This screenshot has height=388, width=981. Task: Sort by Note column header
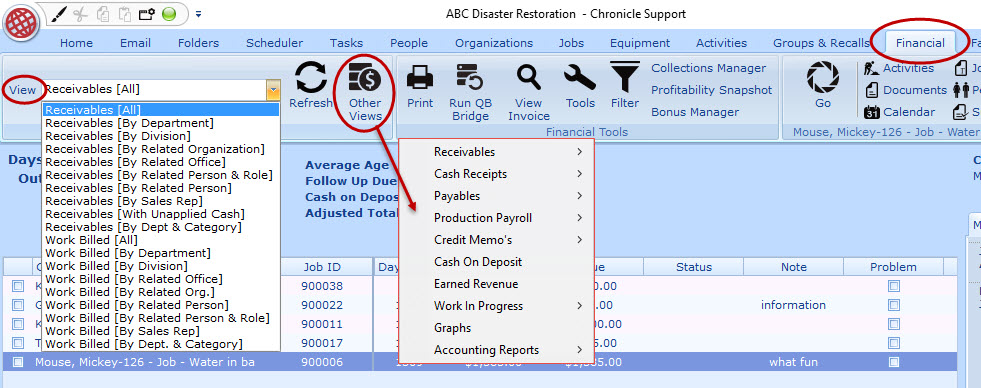(x=793, y=267)
